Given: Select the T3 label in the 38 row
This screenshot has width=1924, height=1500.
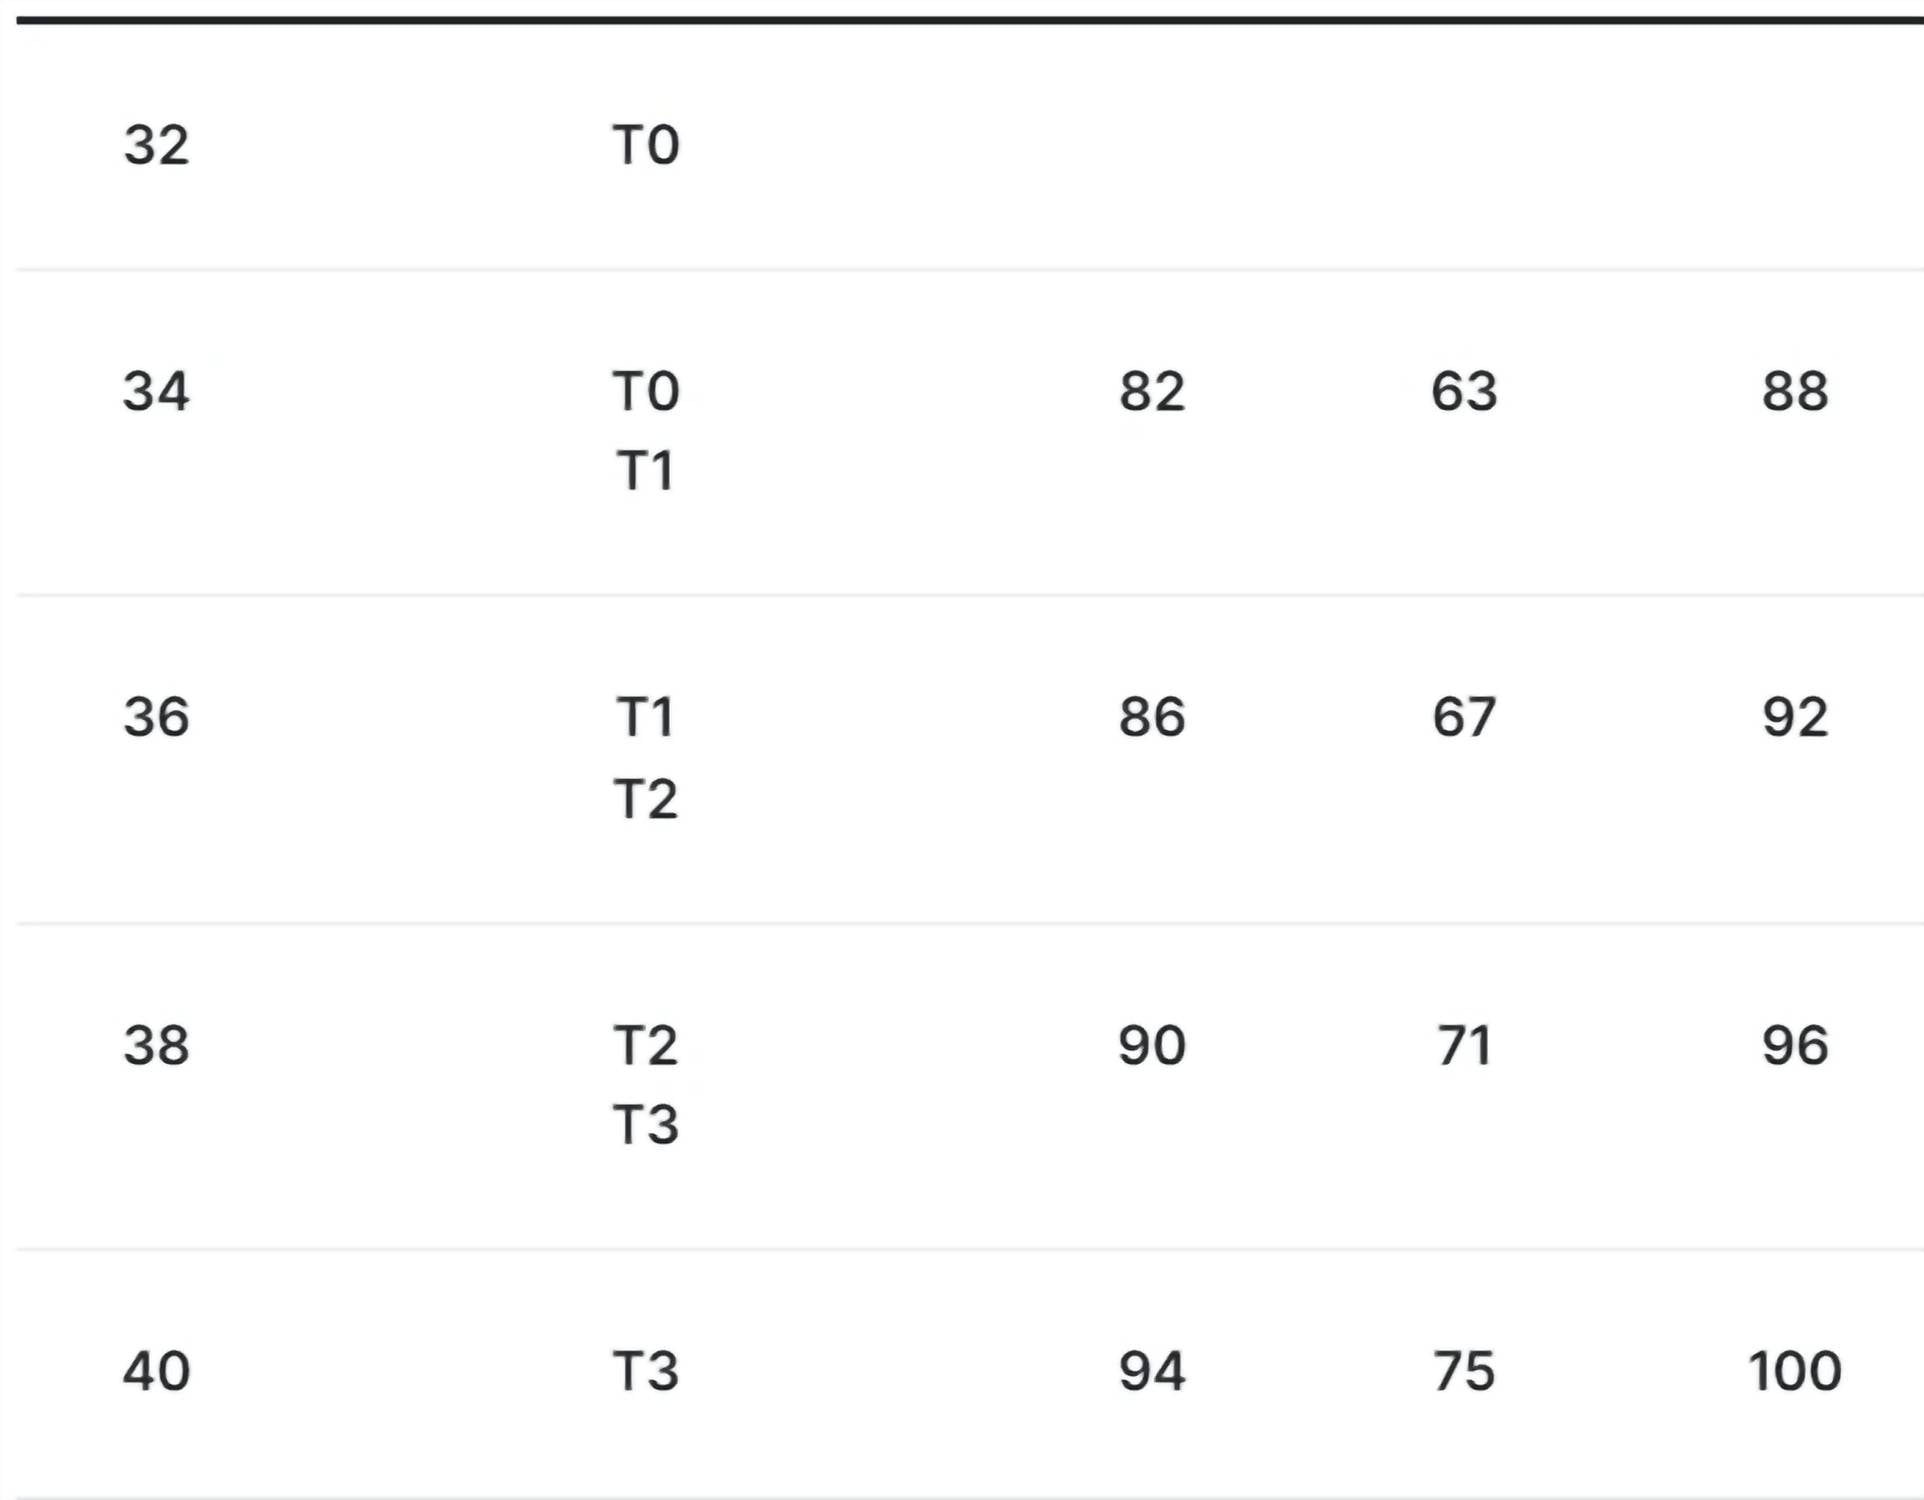Looking at the screenshot, I should coord(646,1125).
